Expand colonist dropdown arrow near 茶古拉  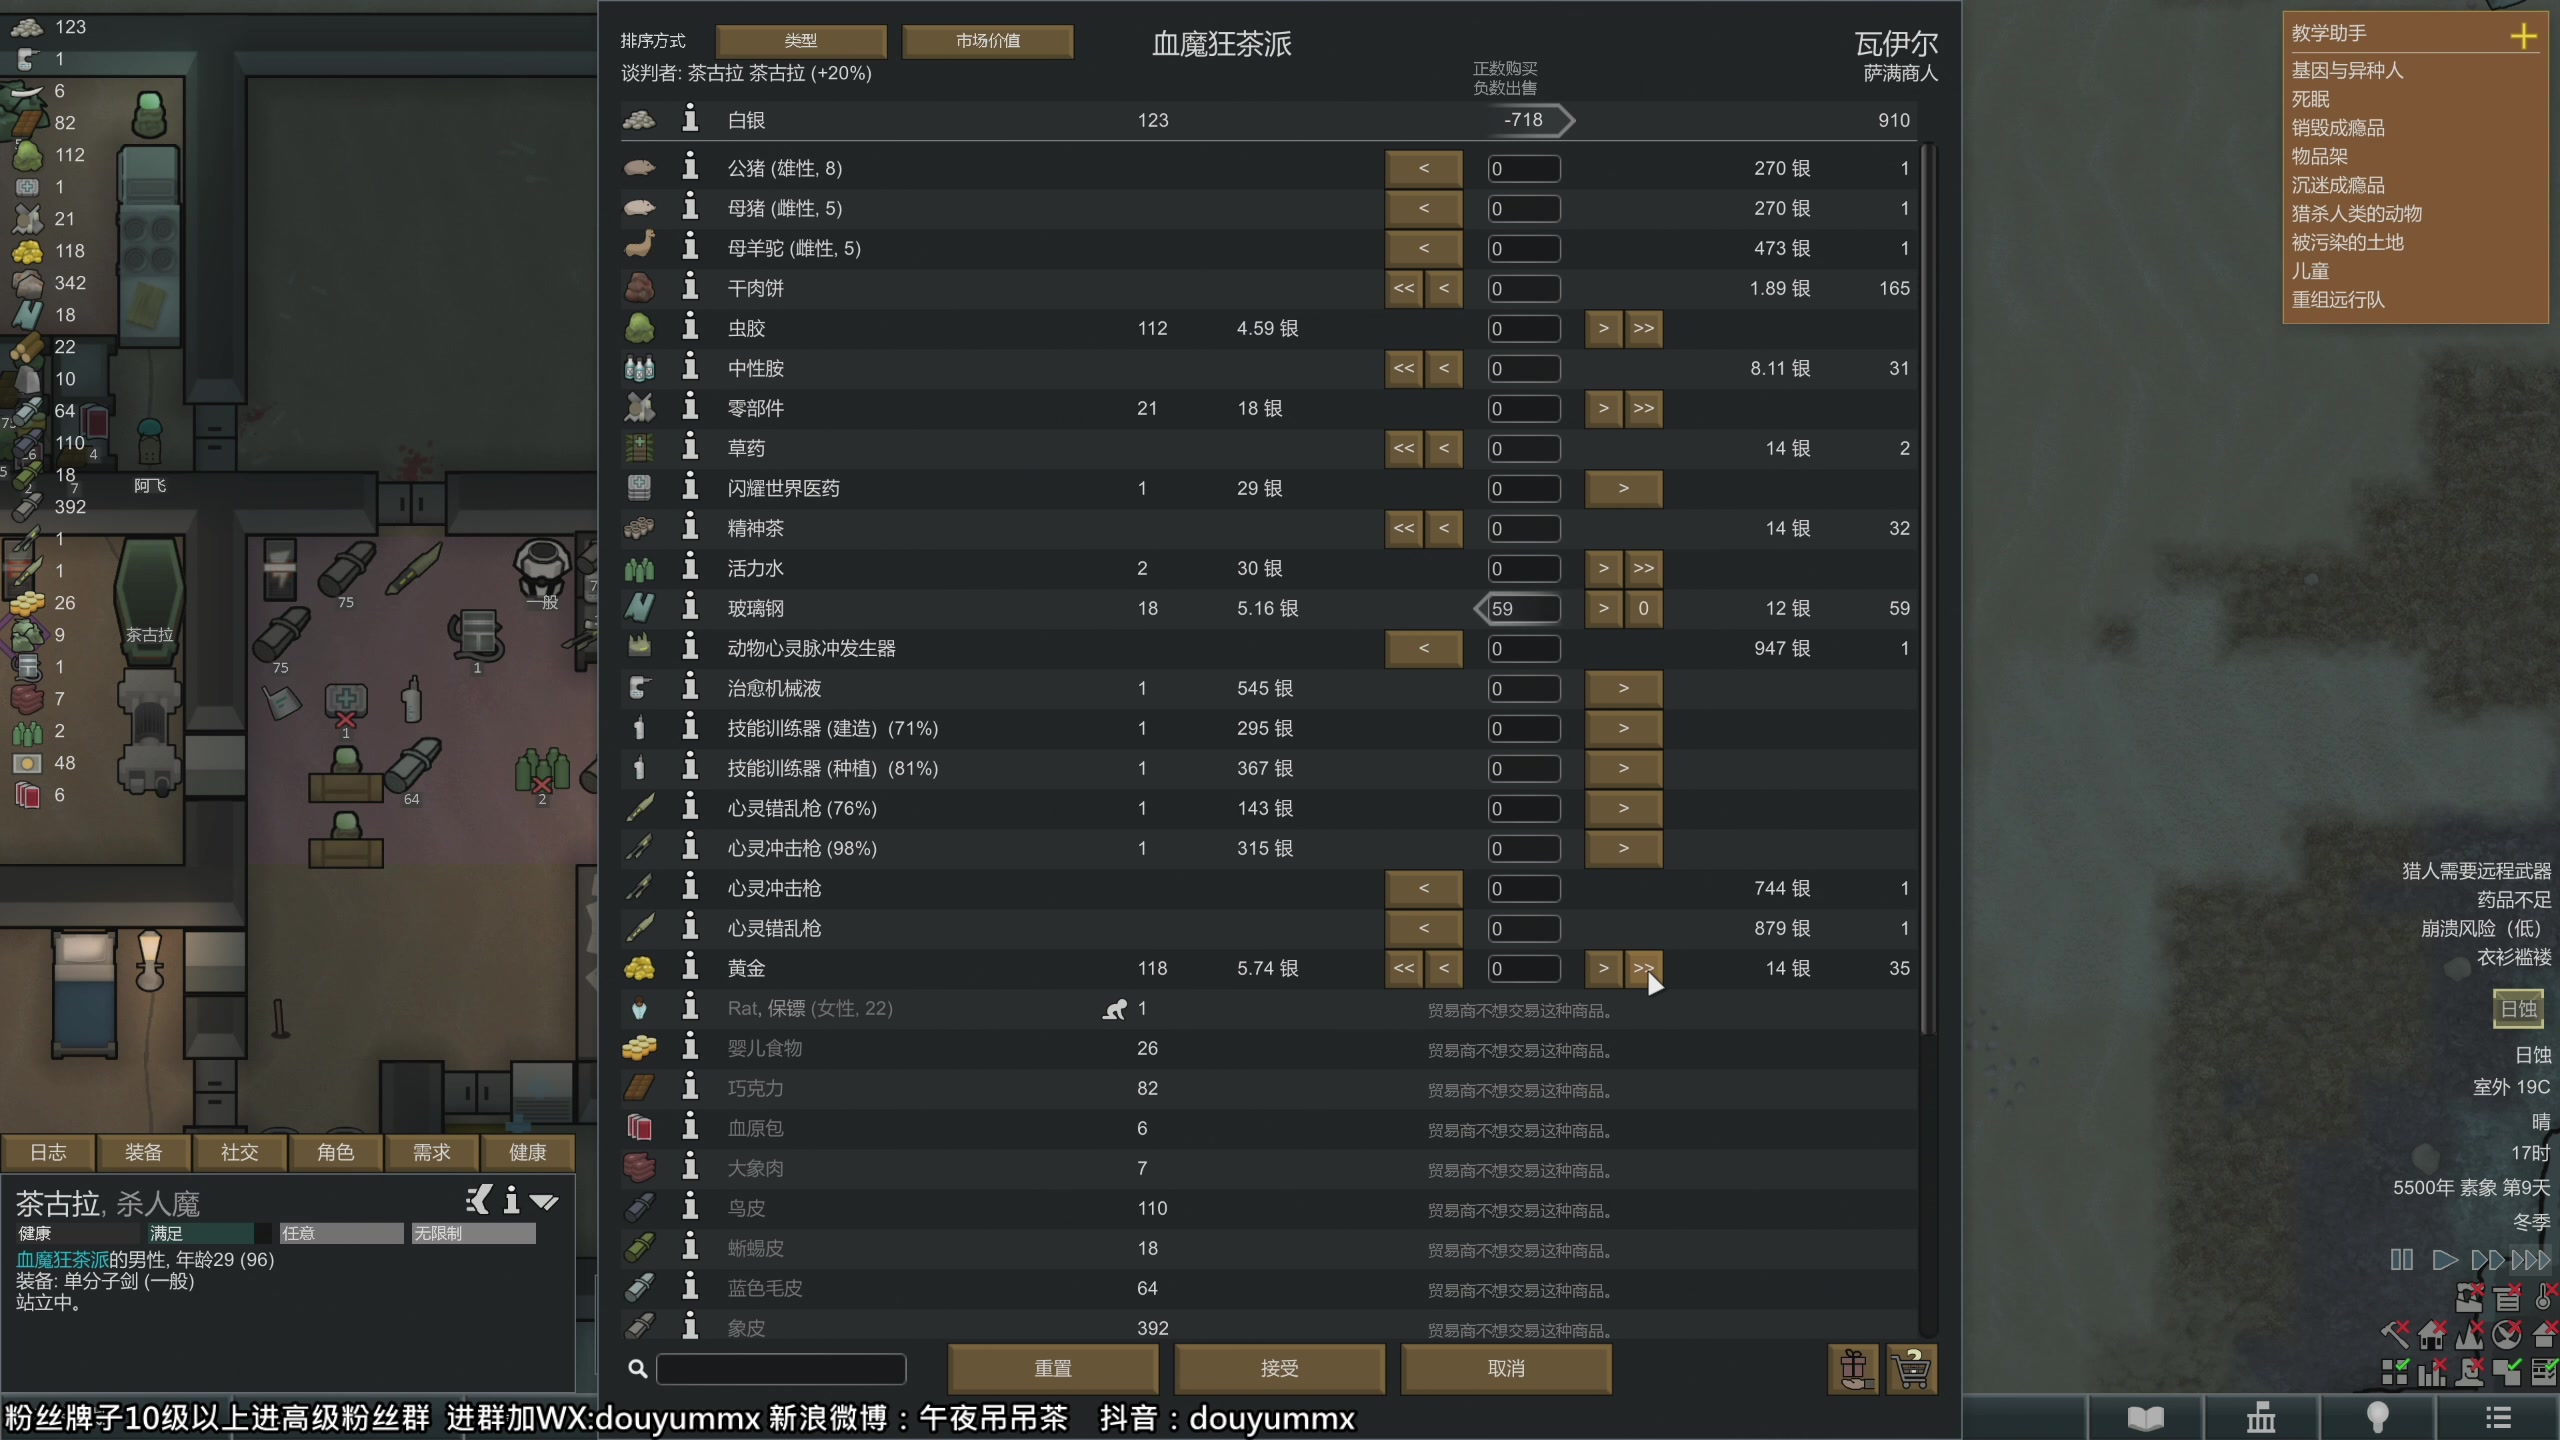544,1202
